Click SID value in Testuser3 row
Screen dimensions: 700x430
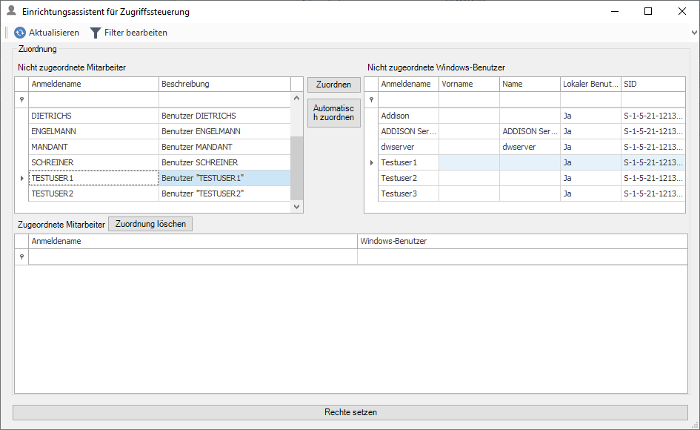point(653,194)
